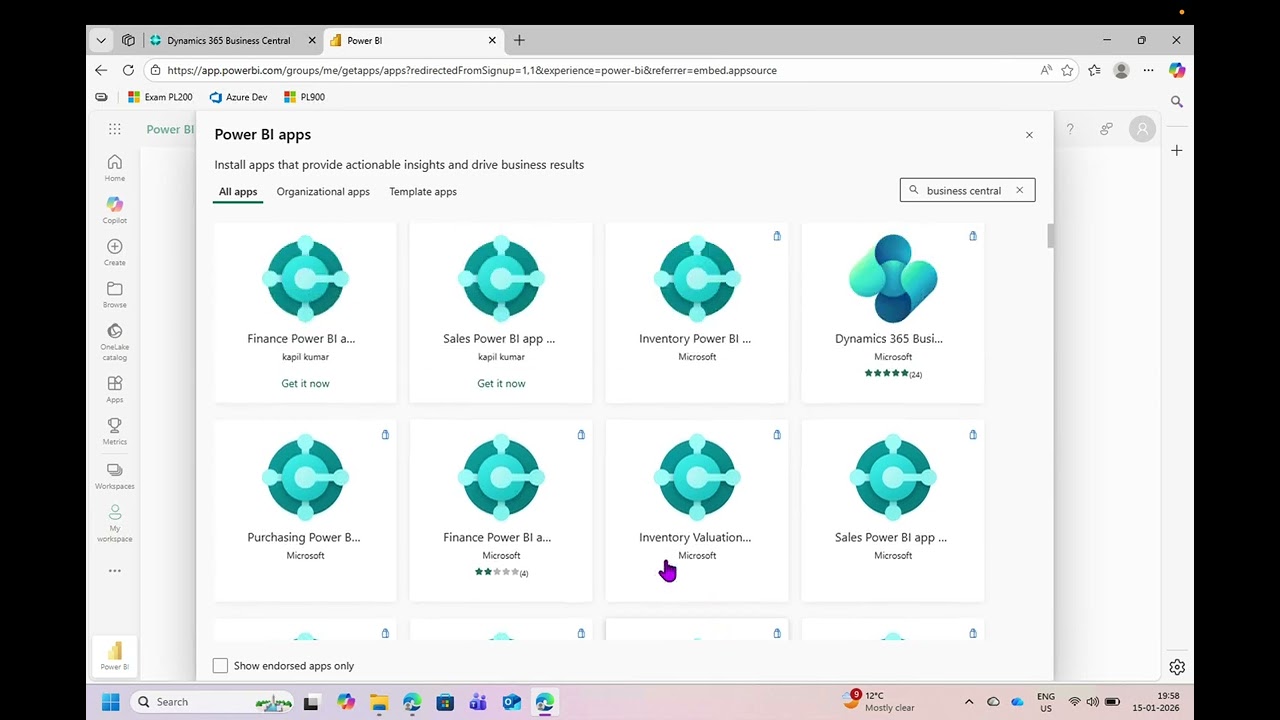
Task: Switch to All apps tab
Action: 238,191
